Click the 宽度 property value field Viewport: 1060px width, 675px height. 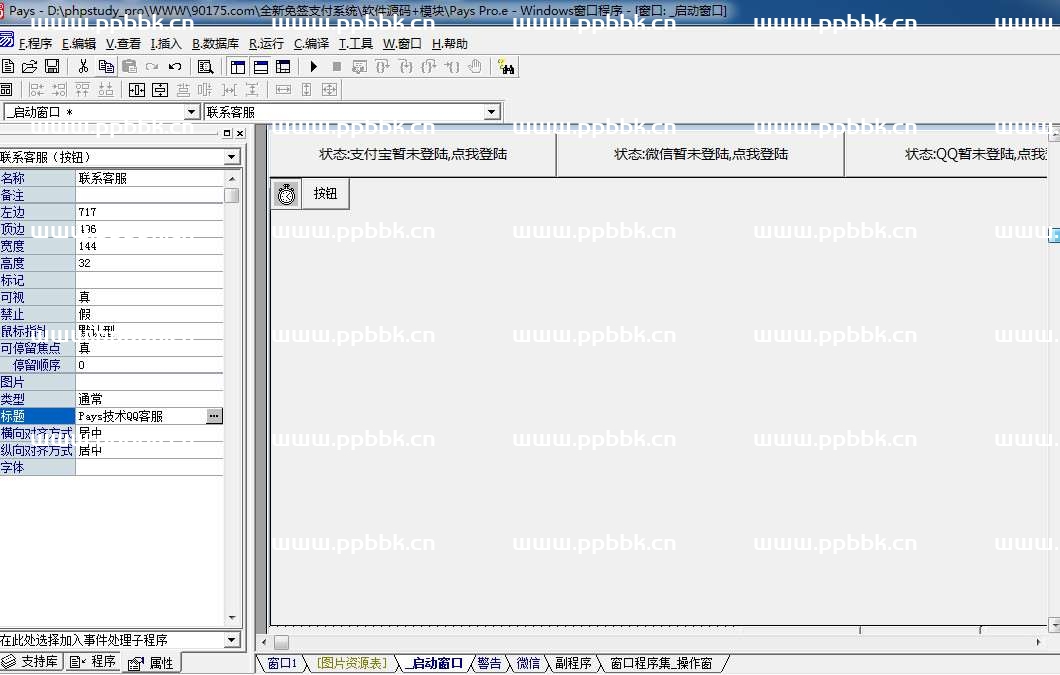click(x=150, y=246)
